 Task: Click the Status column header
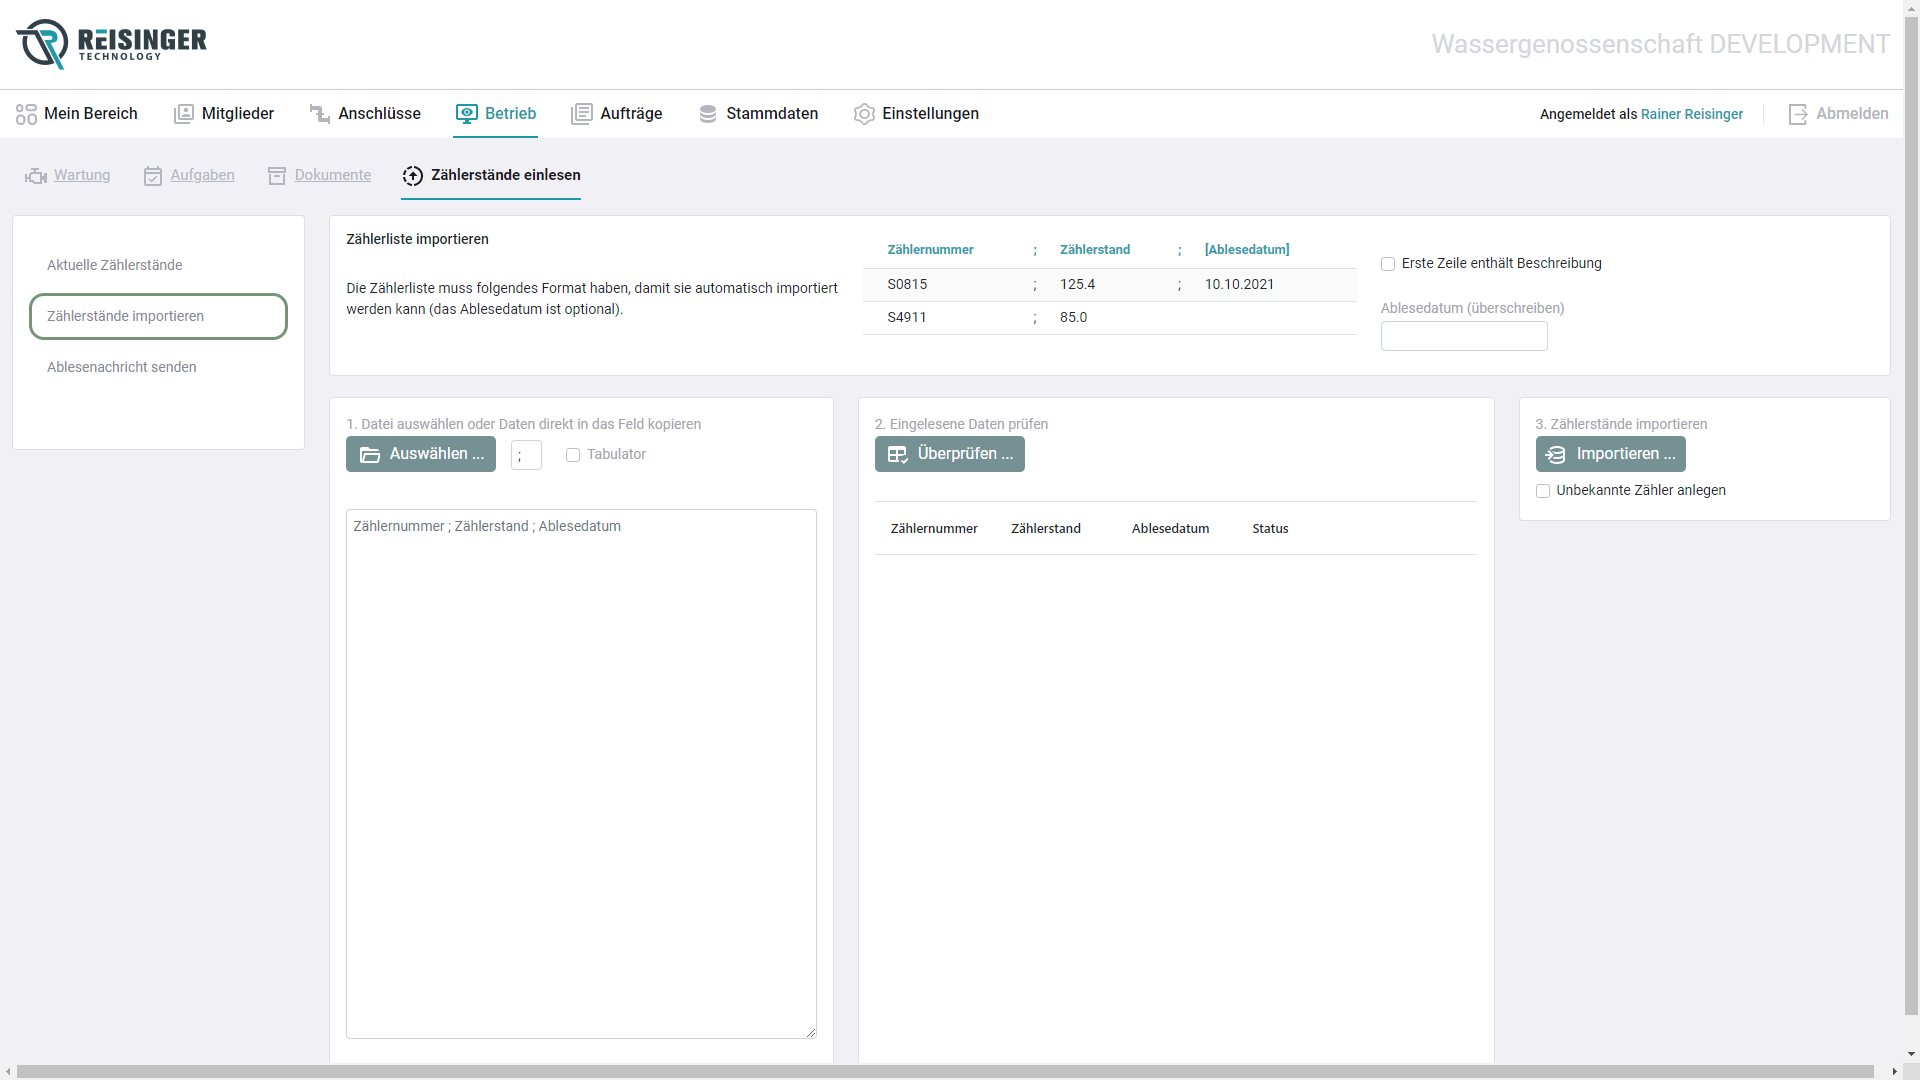pyautogui.click(x=1270, y=529)
